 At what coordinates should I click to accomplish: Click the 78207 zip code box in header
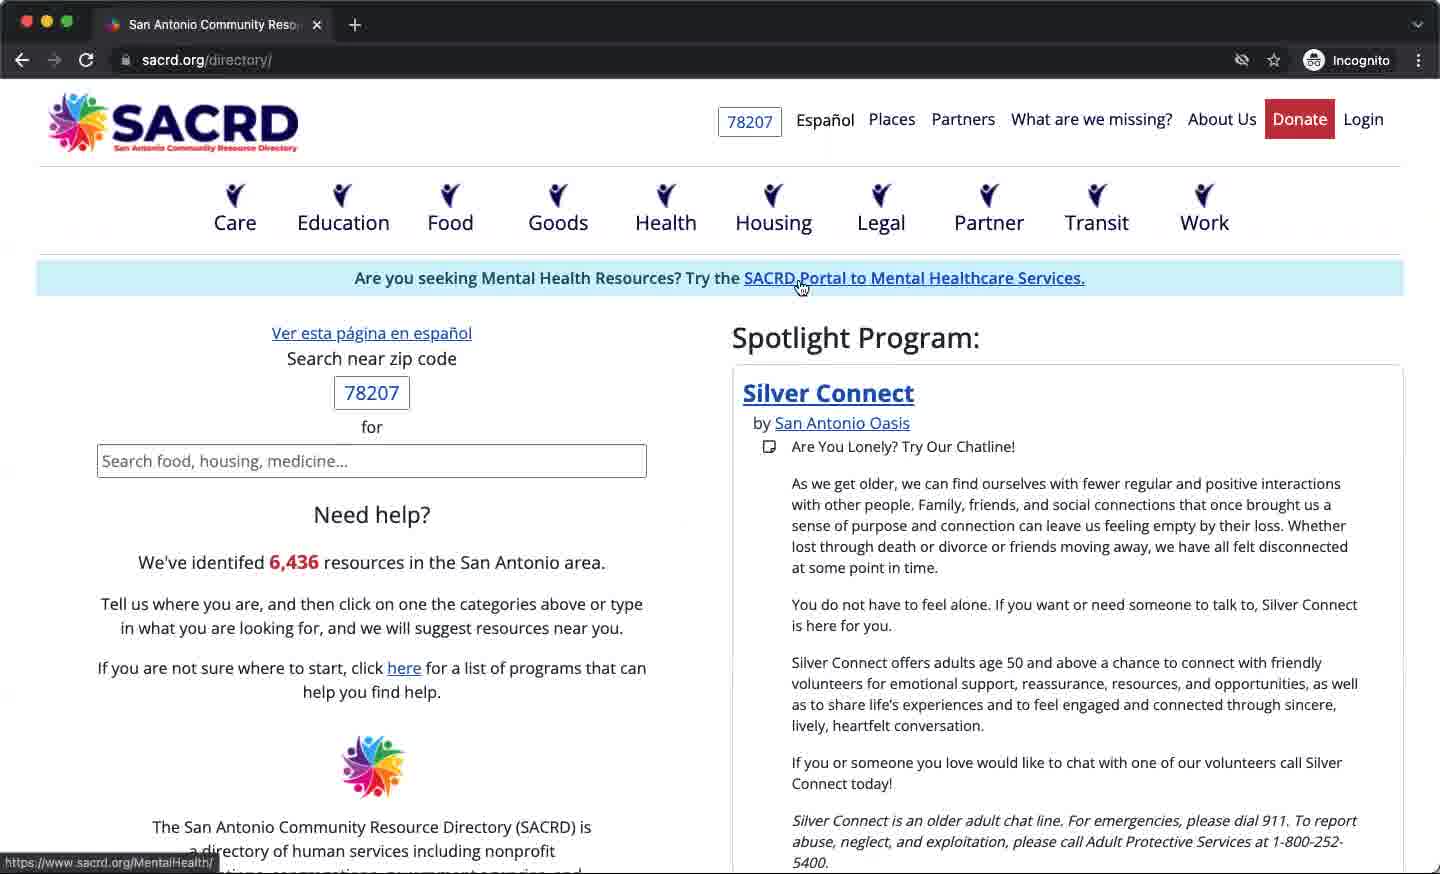(750, 121)
